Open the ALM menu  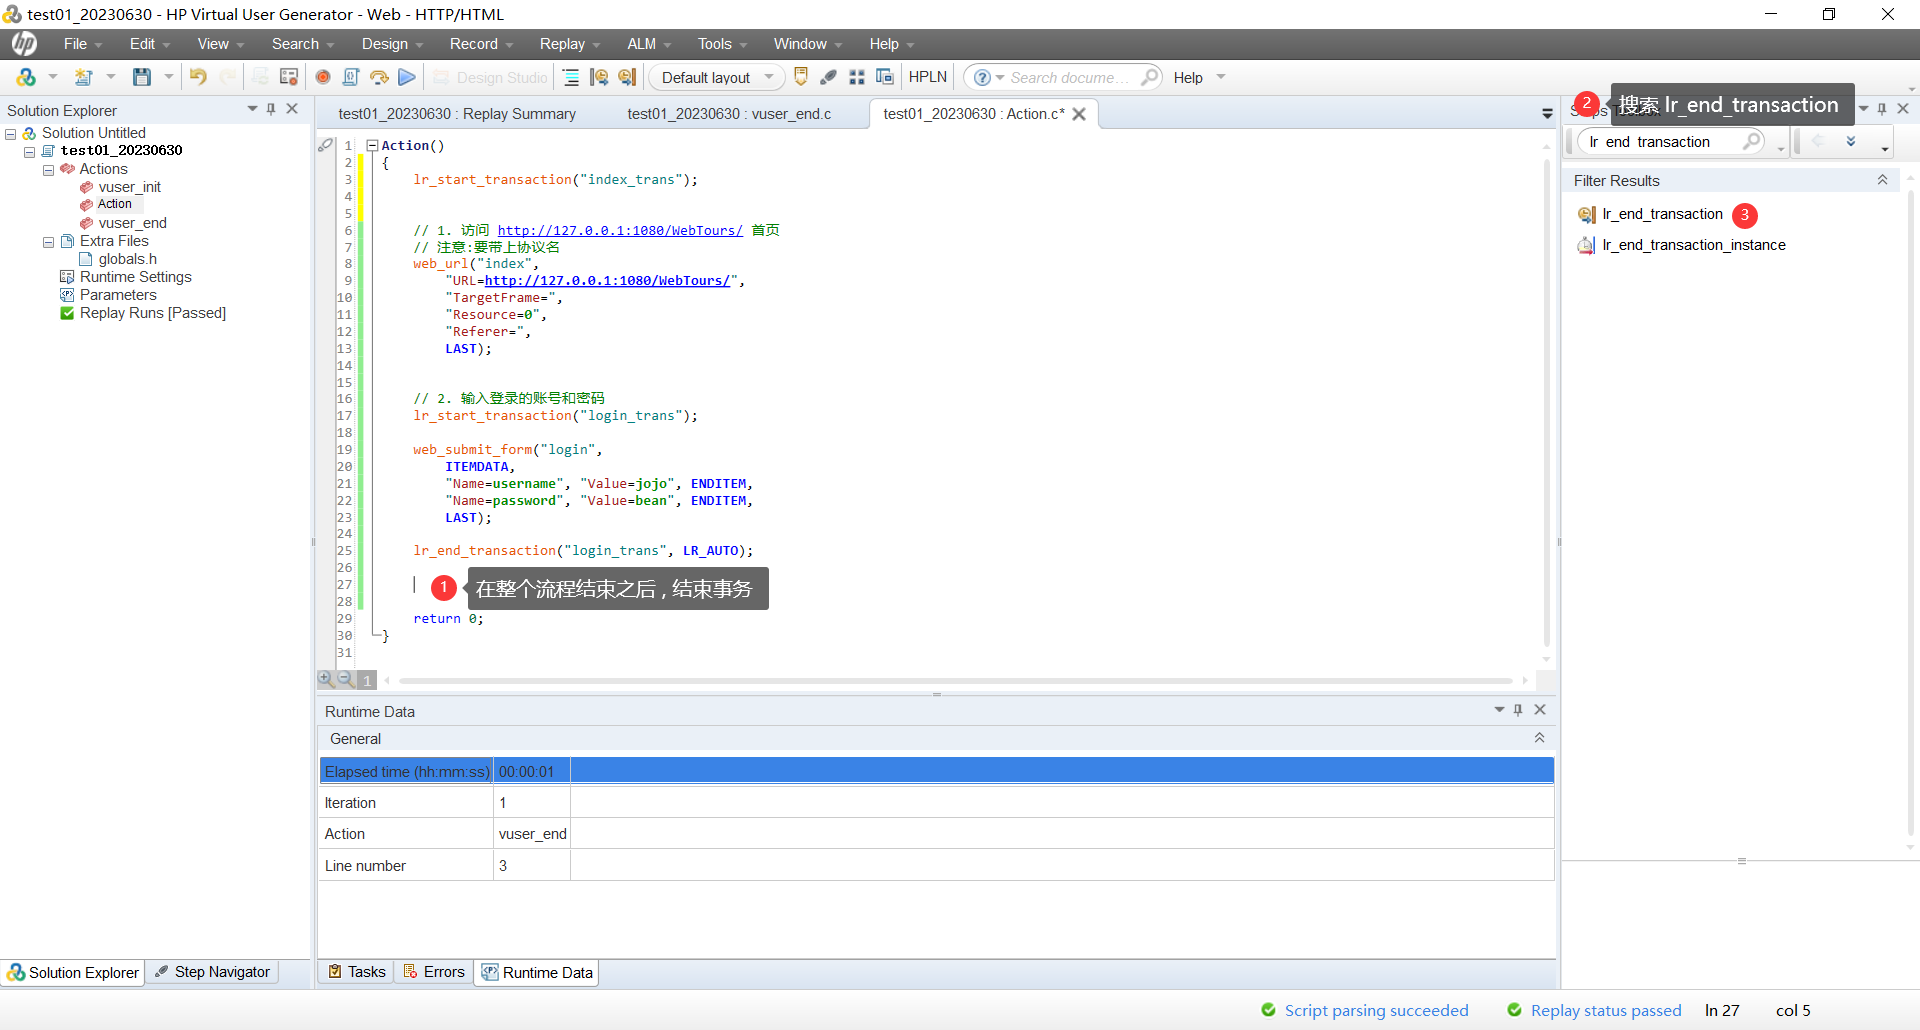tap(648, 44)
